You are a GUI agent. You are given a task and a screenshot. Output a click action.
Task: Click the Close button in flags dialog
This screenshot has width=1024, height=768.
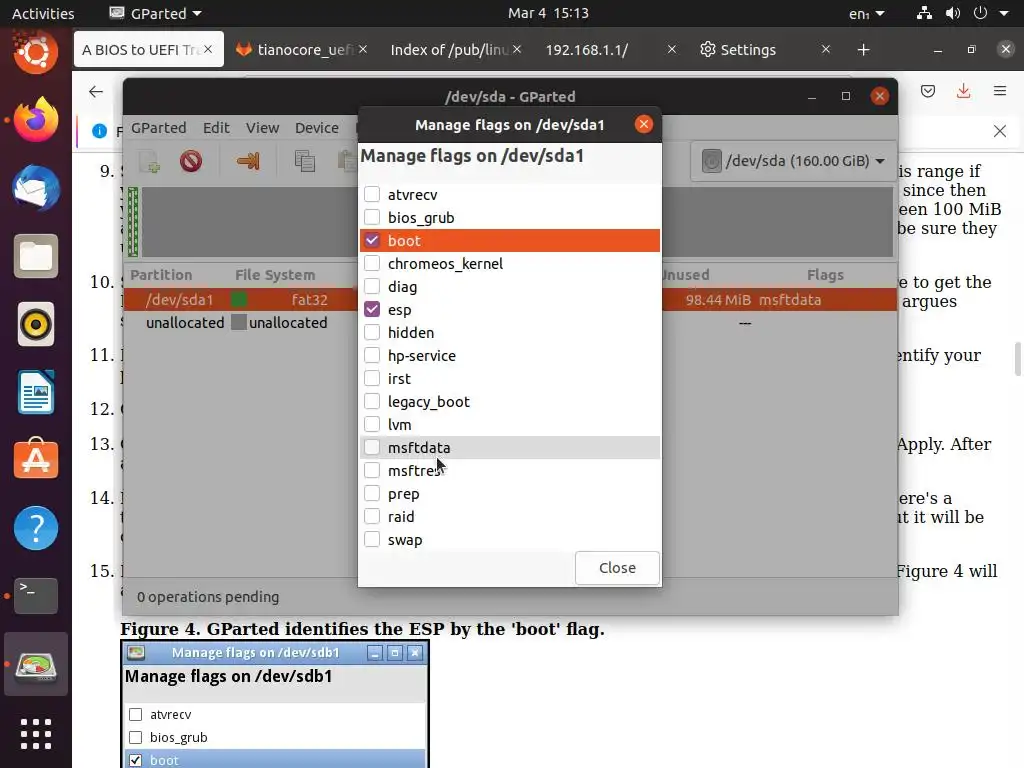coord(617,568)
